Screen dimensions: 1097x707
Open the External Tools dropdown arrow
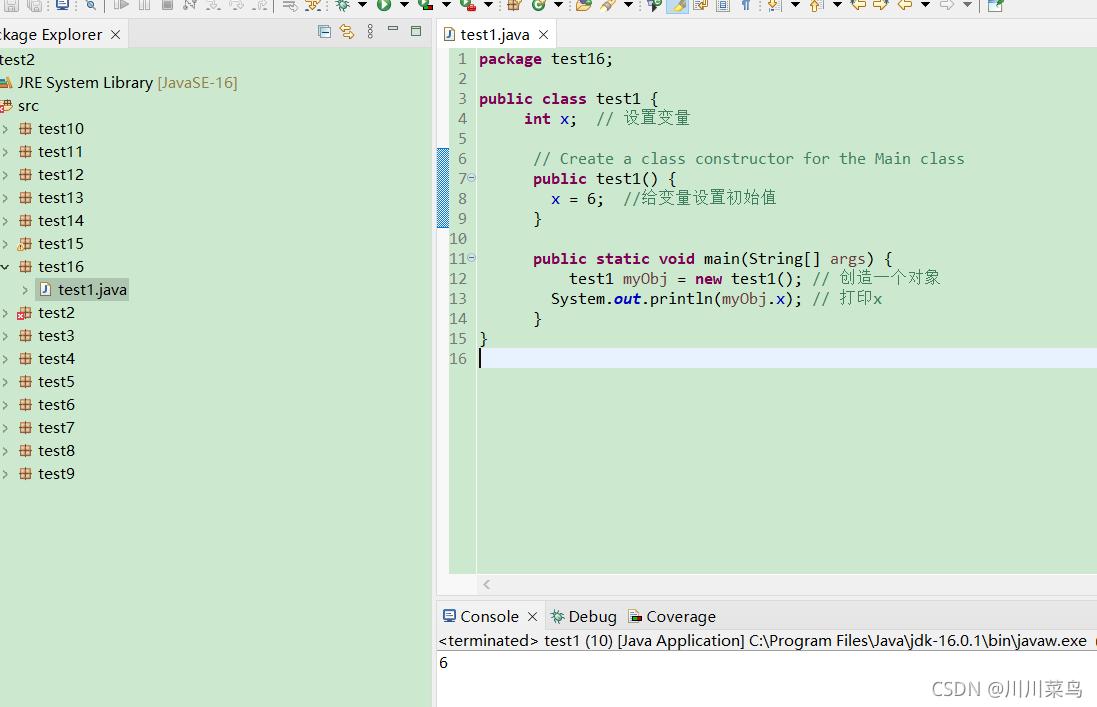[488, 5]
